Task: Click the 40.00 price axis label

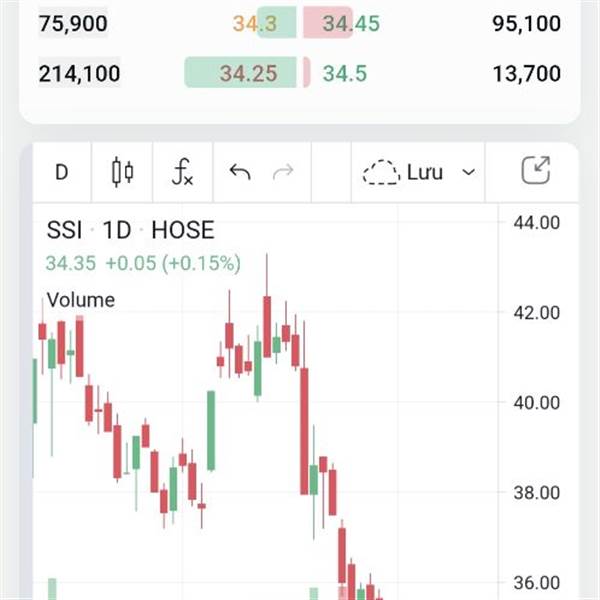Action: click(536, 402)
